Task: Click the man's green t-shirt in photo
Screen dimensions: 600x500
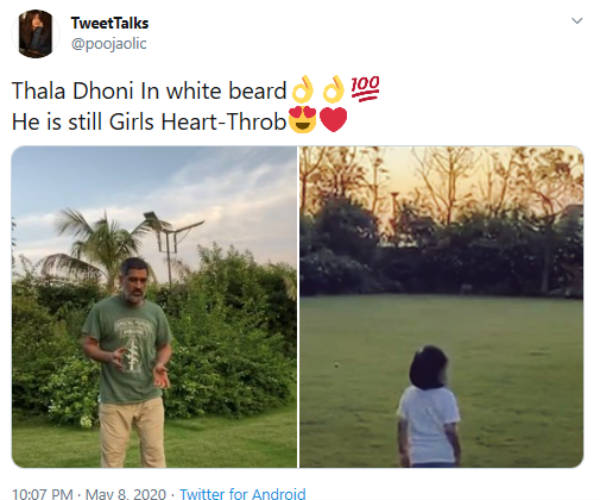Action: tap(127, 350)
